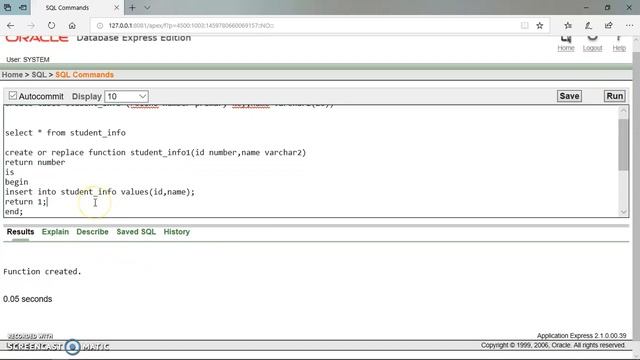Click the Logout link

tap(592, 48)
